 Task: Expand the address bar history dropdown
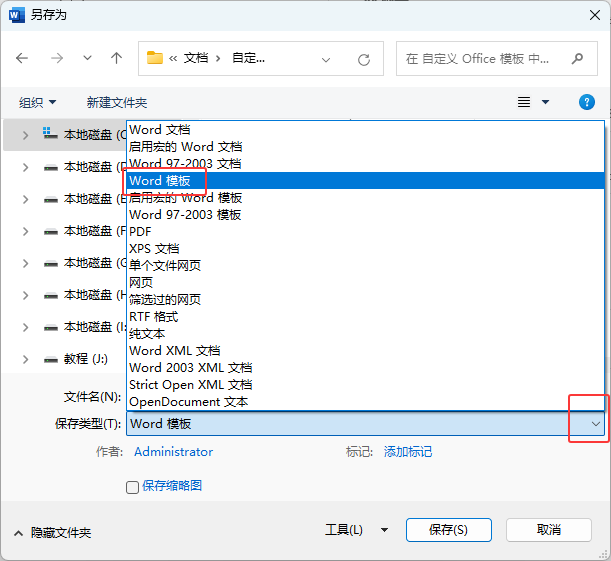coord(326,60)
